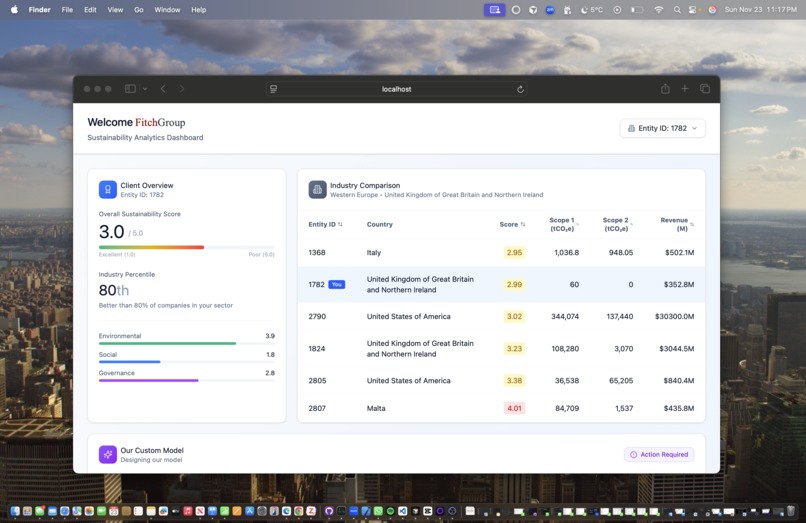
Task: Open the Go menu
Action: click(x=139, y=9)
